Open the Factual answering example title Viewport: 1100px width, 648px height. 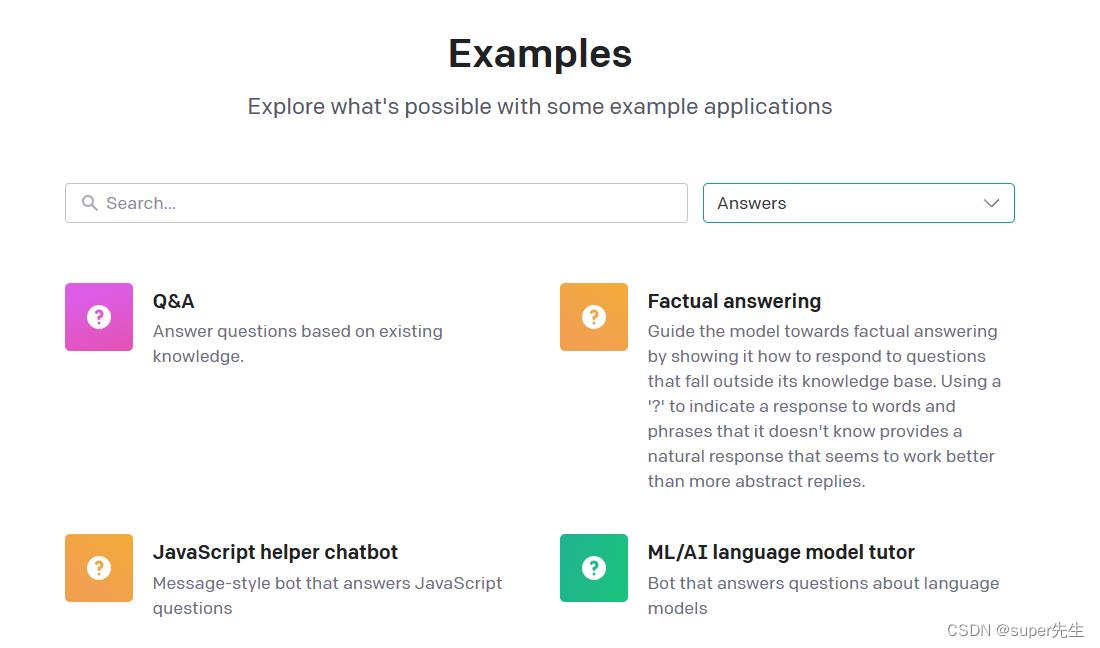coord(734,302)
